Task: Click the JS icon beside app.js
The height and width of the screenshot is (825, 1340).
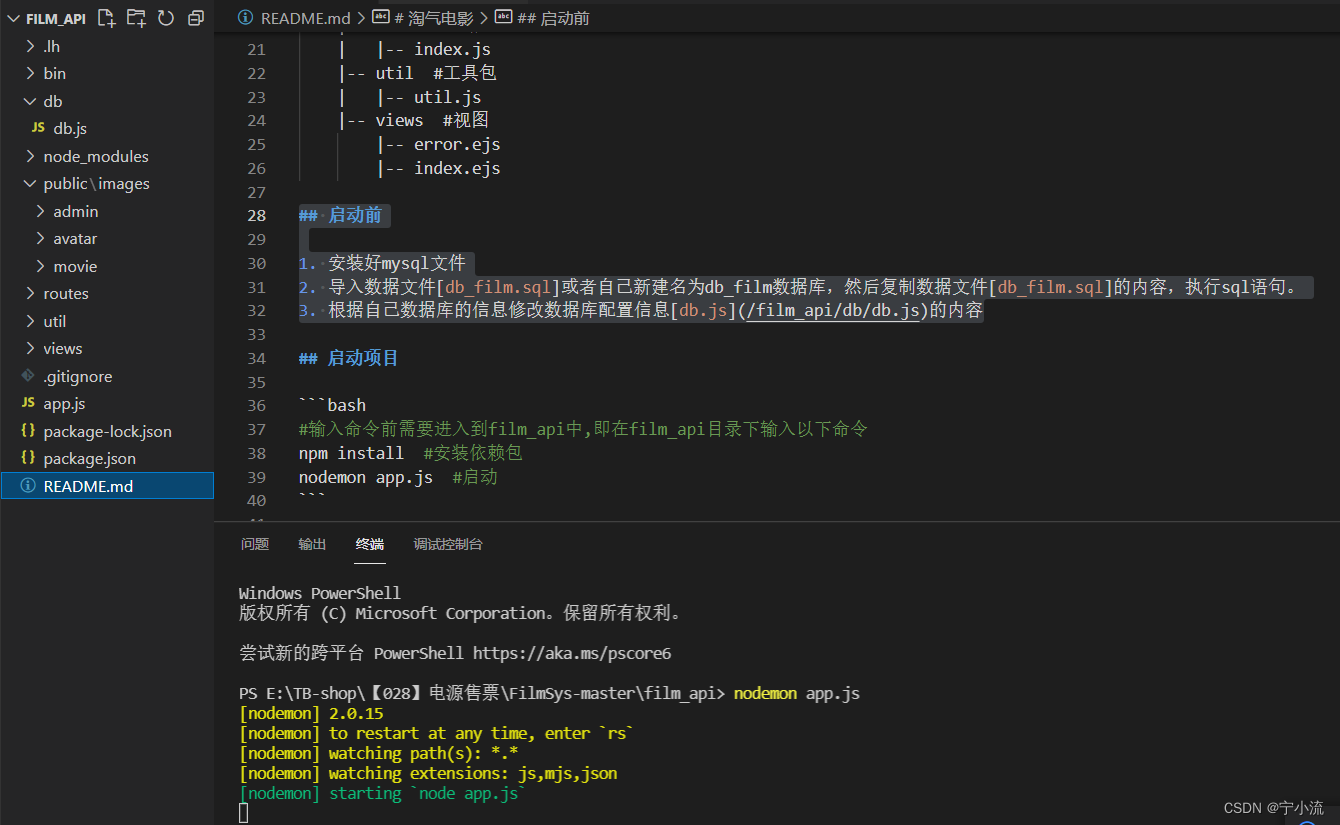Action: click(x=28, y=403)
